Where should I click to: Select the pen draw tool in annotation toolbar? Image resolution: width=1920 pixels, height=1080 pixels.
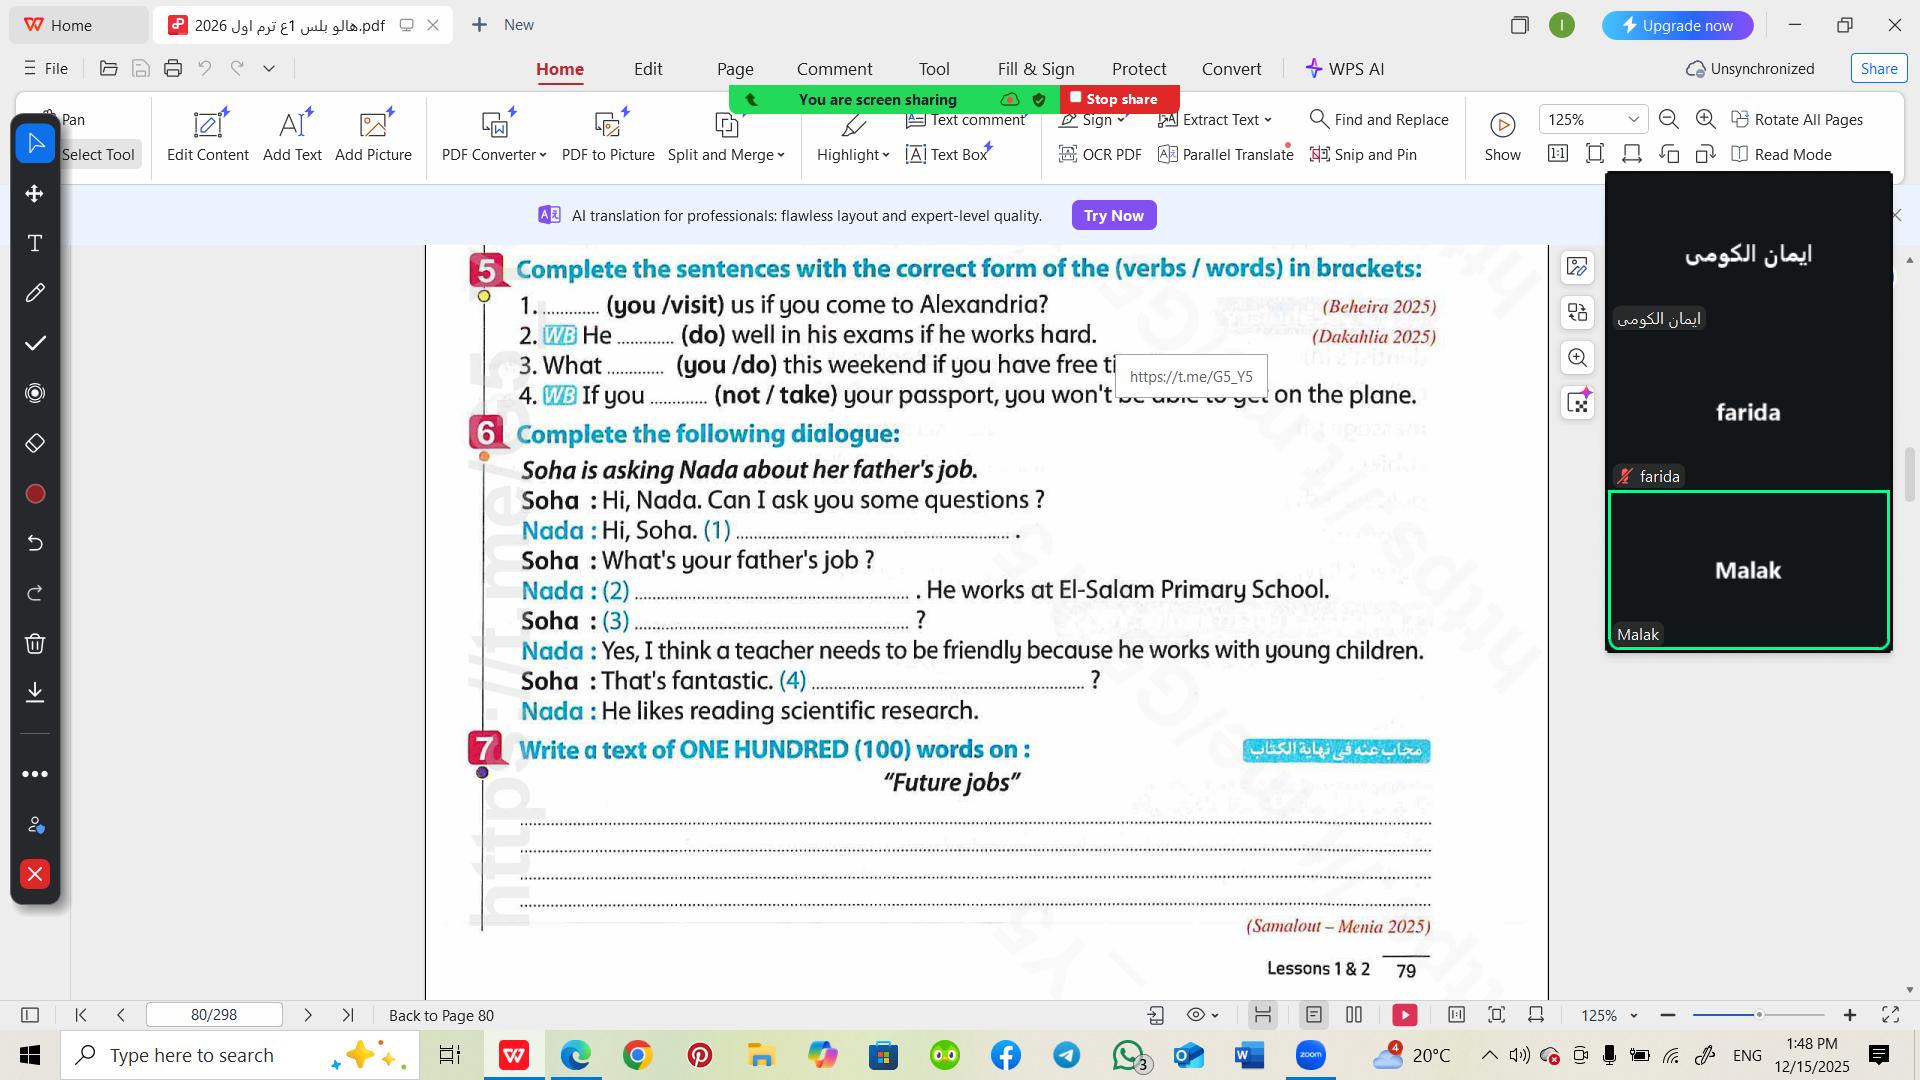pyautogui.click(x=35, y=293)
